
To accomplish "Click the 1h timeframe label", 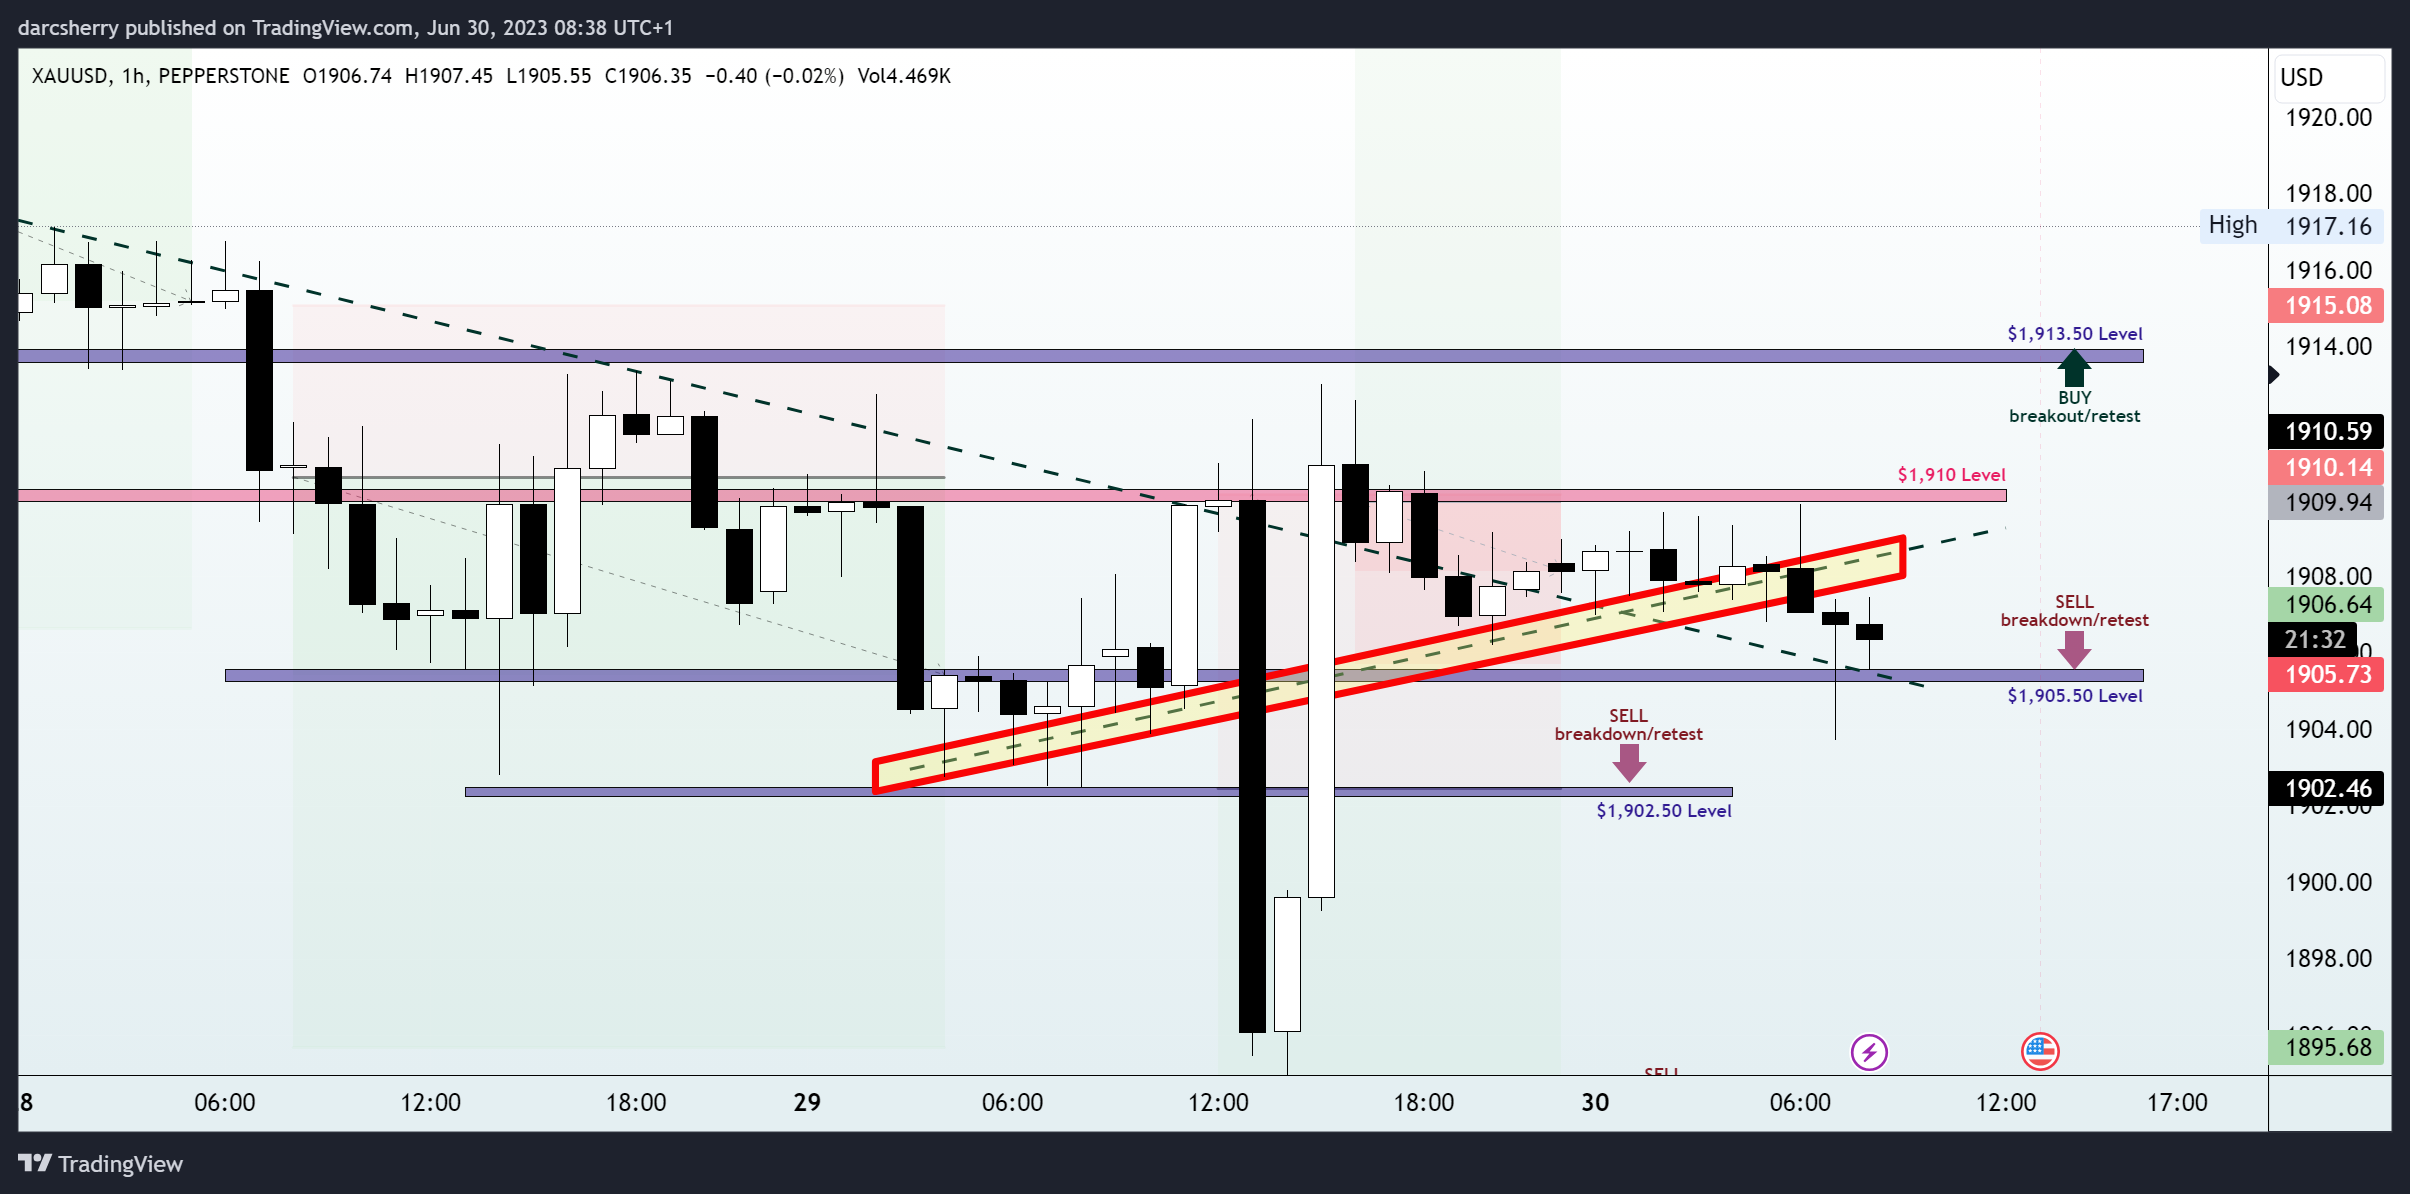I will point(133,76).
